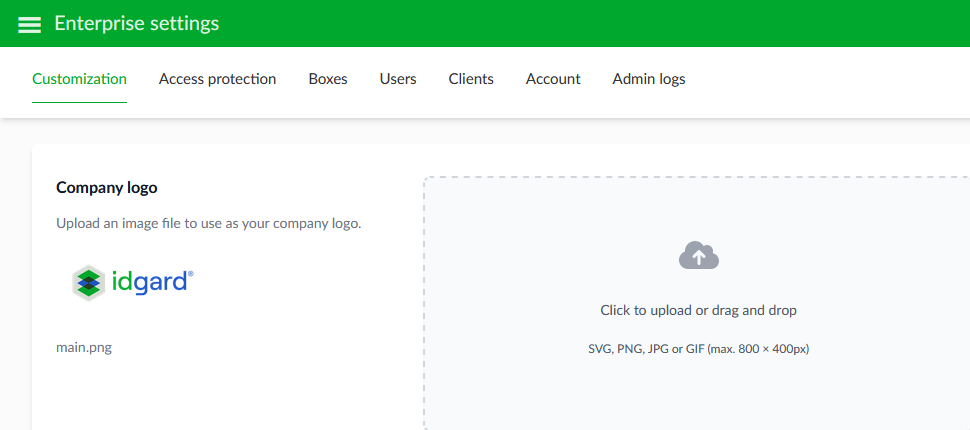The image size is (970, 430).
Task: Select the main.png file name label
Action: 84,348
